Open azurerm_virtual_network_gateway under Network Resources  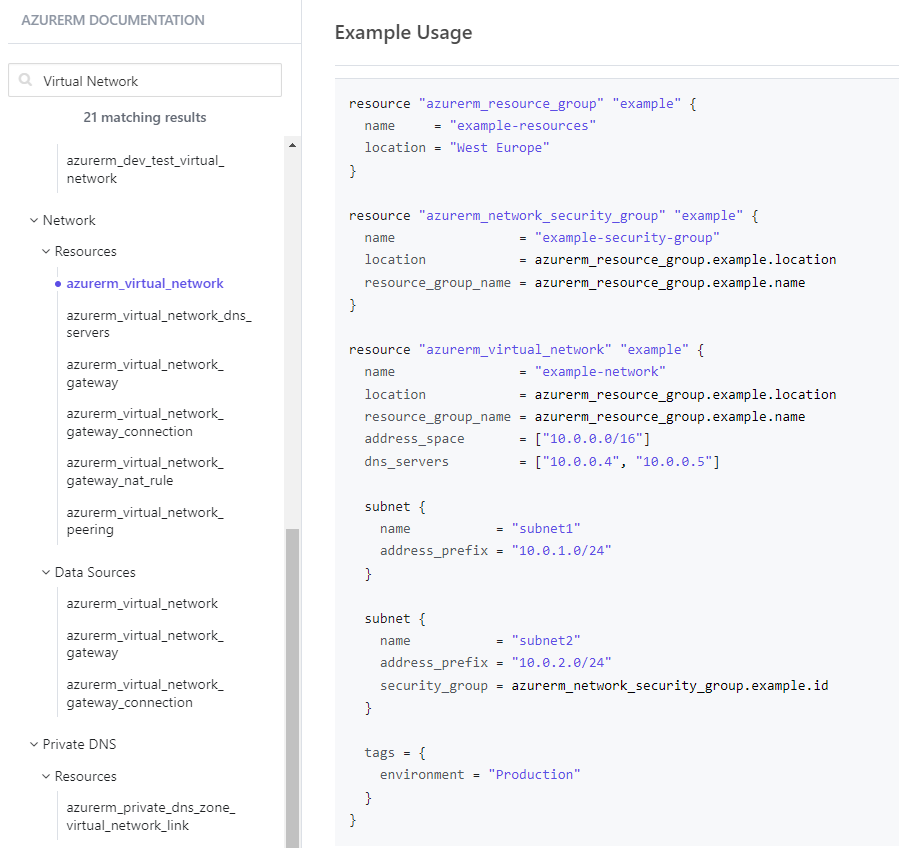[145, 373]
